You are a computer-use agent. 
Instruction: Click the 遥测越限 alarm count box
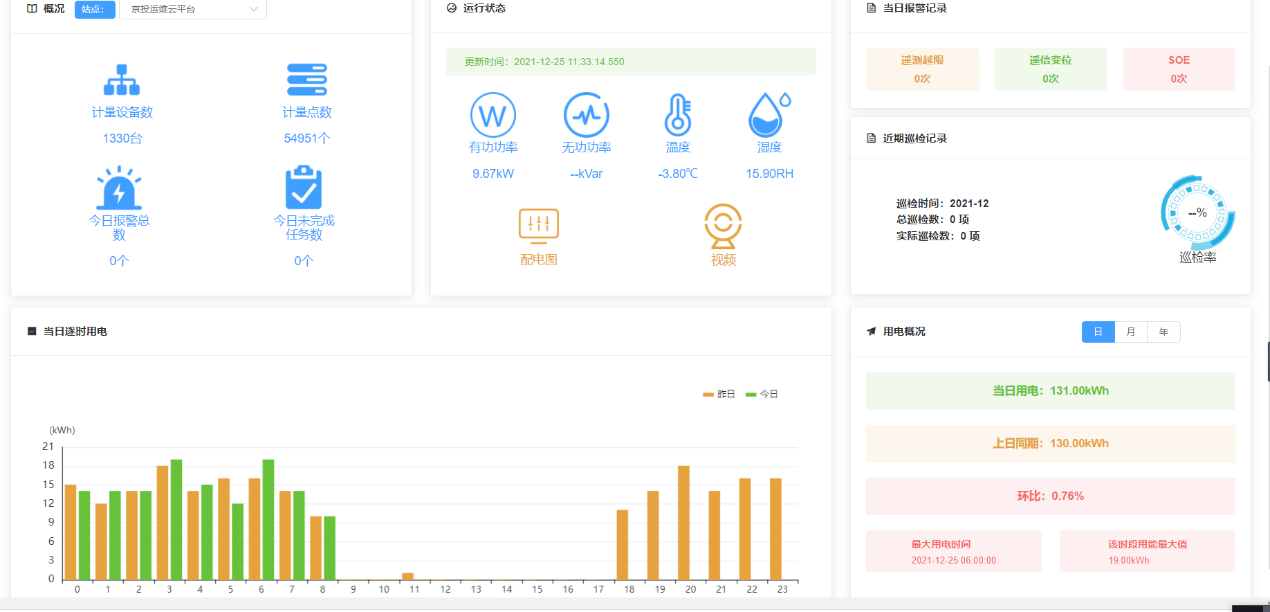point(922,69)
